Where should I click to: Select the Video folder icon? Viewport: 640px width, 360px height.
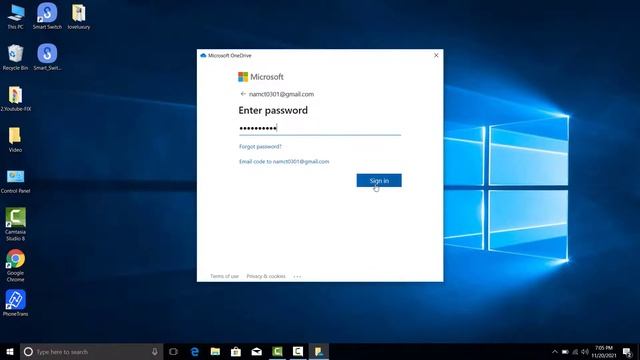coord(16,139)
